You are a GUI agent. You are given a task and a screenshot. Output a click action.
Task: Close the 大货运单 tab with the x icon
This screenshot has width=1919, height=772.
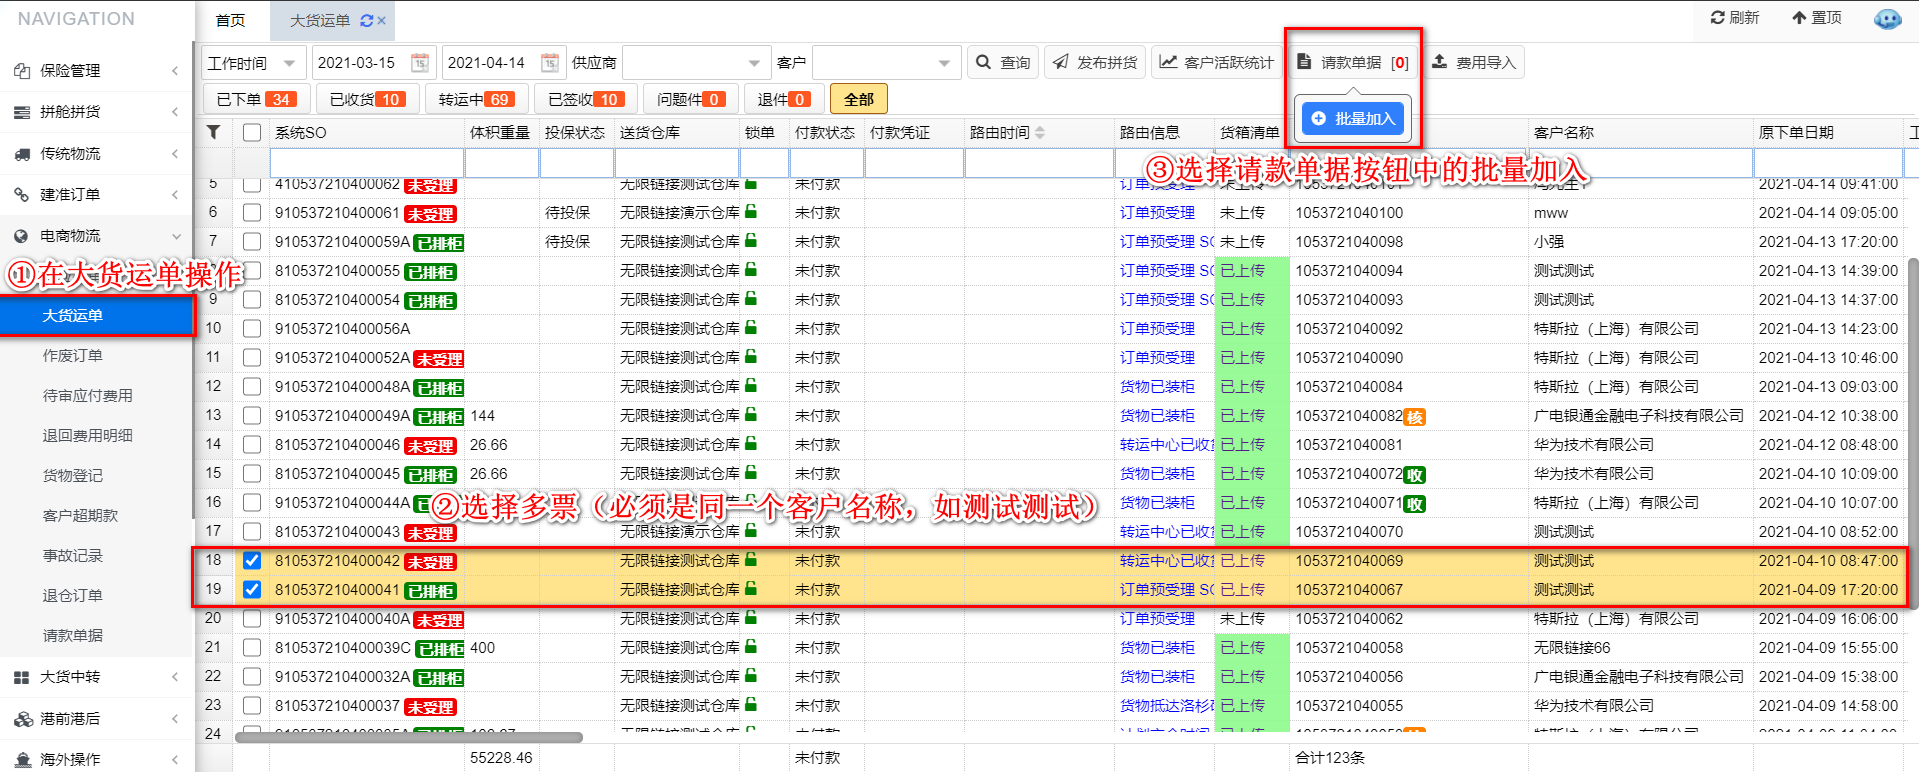pos(382,21)
